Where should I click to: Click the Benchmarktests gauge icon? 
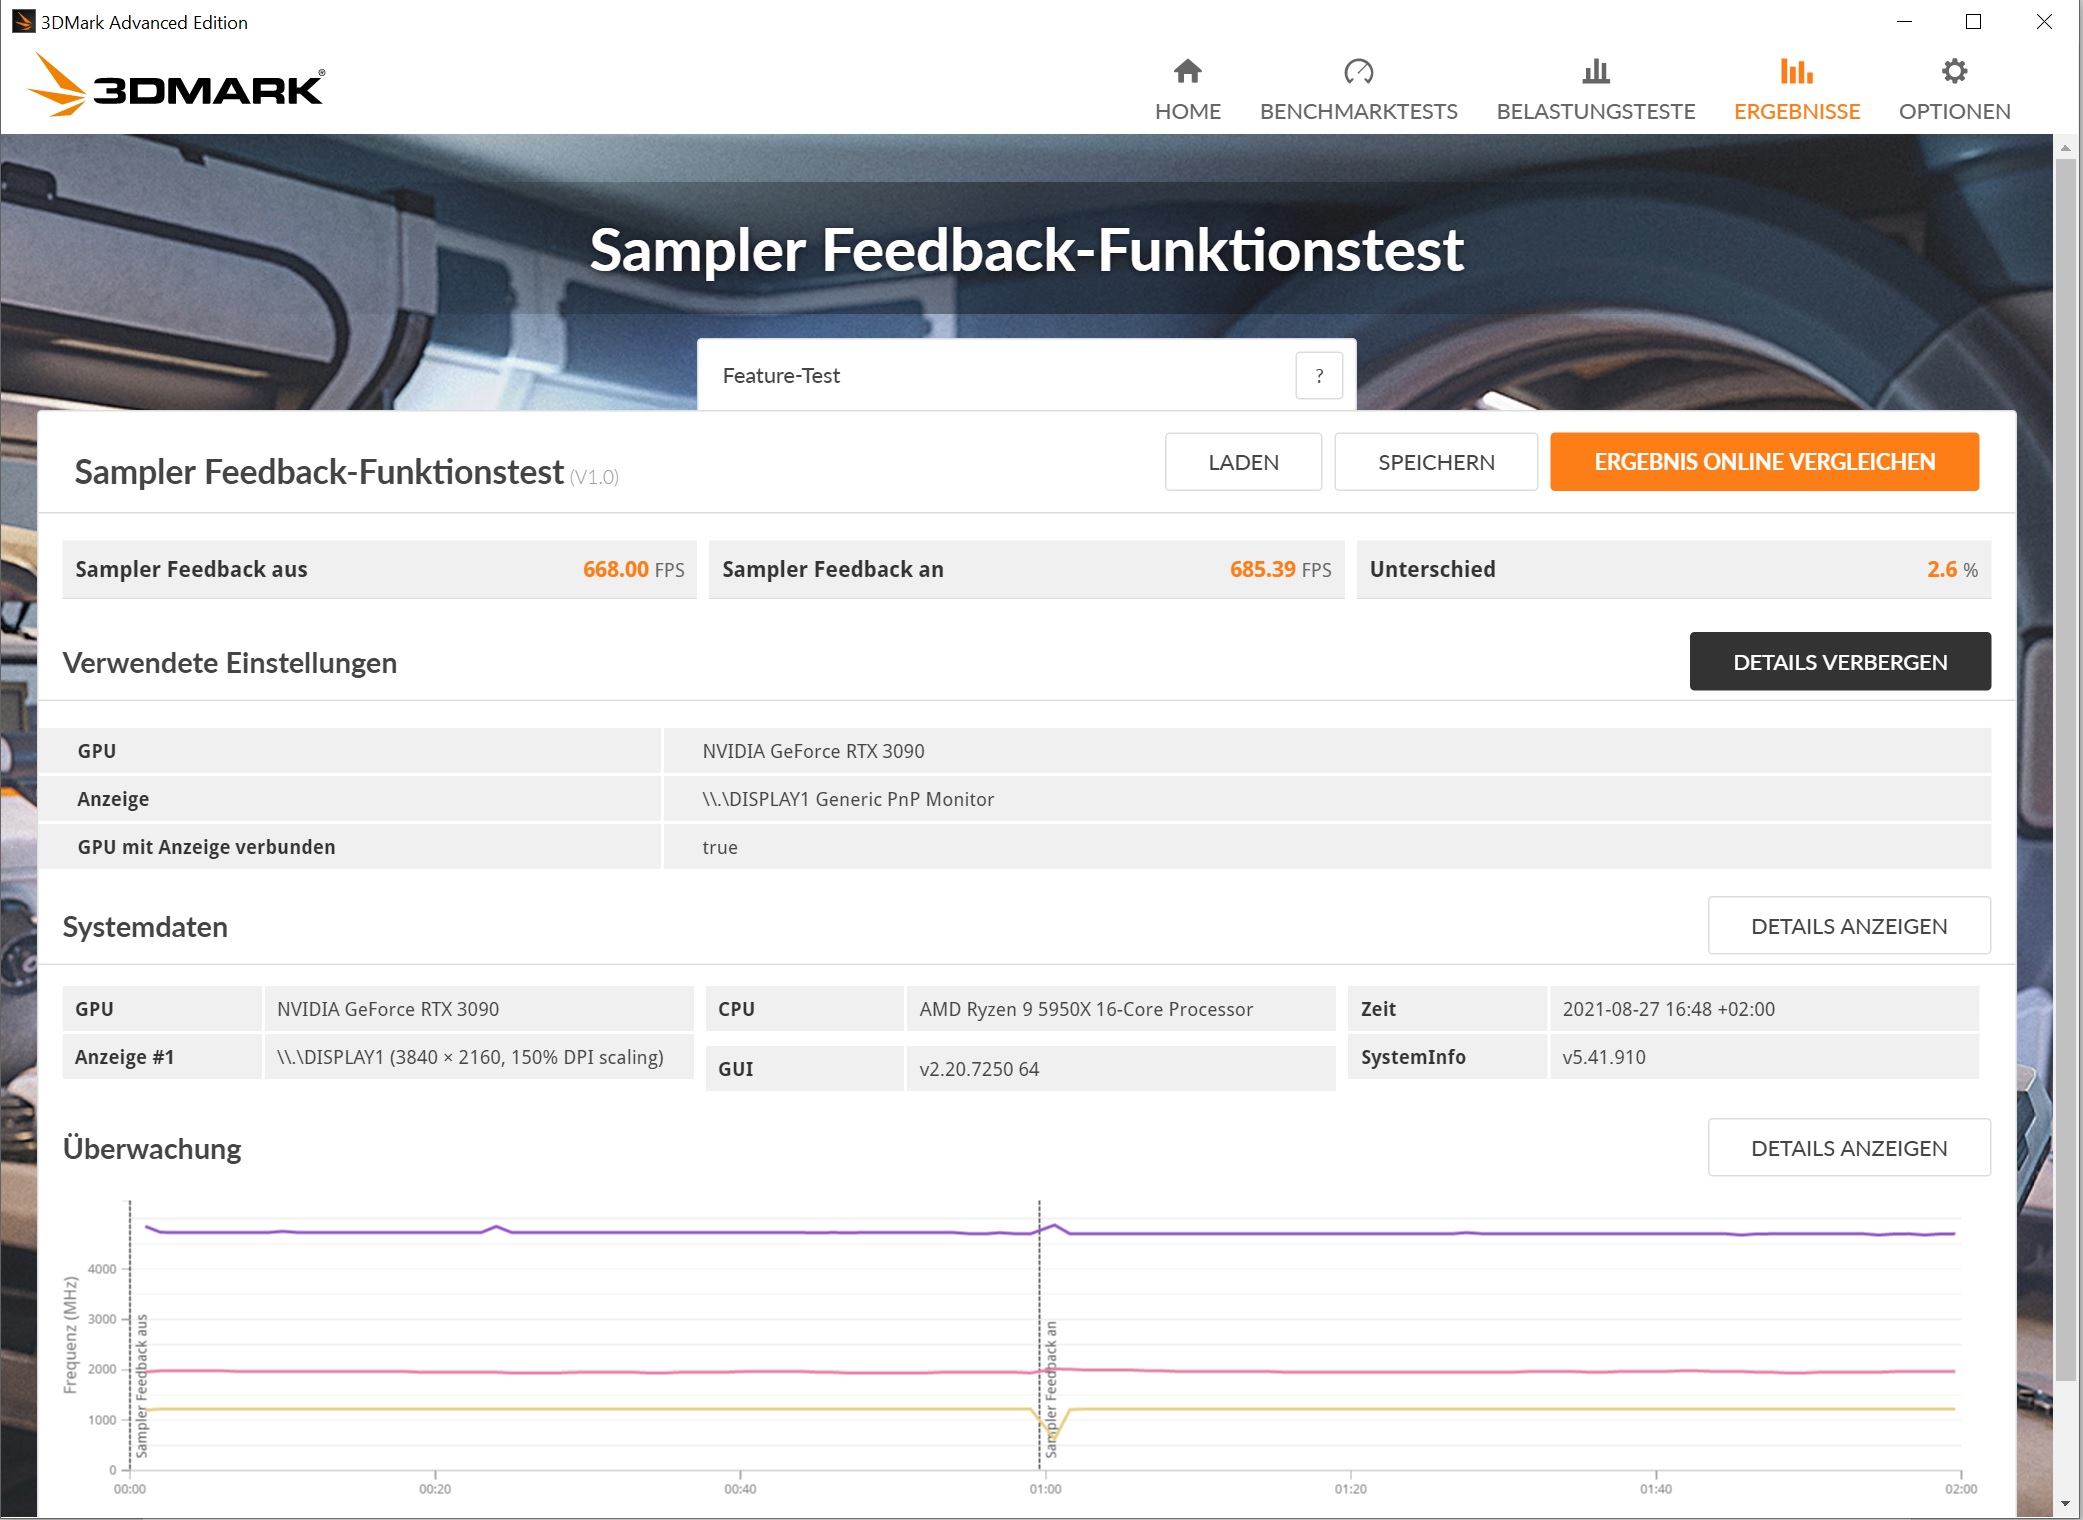pos(1358,72)
